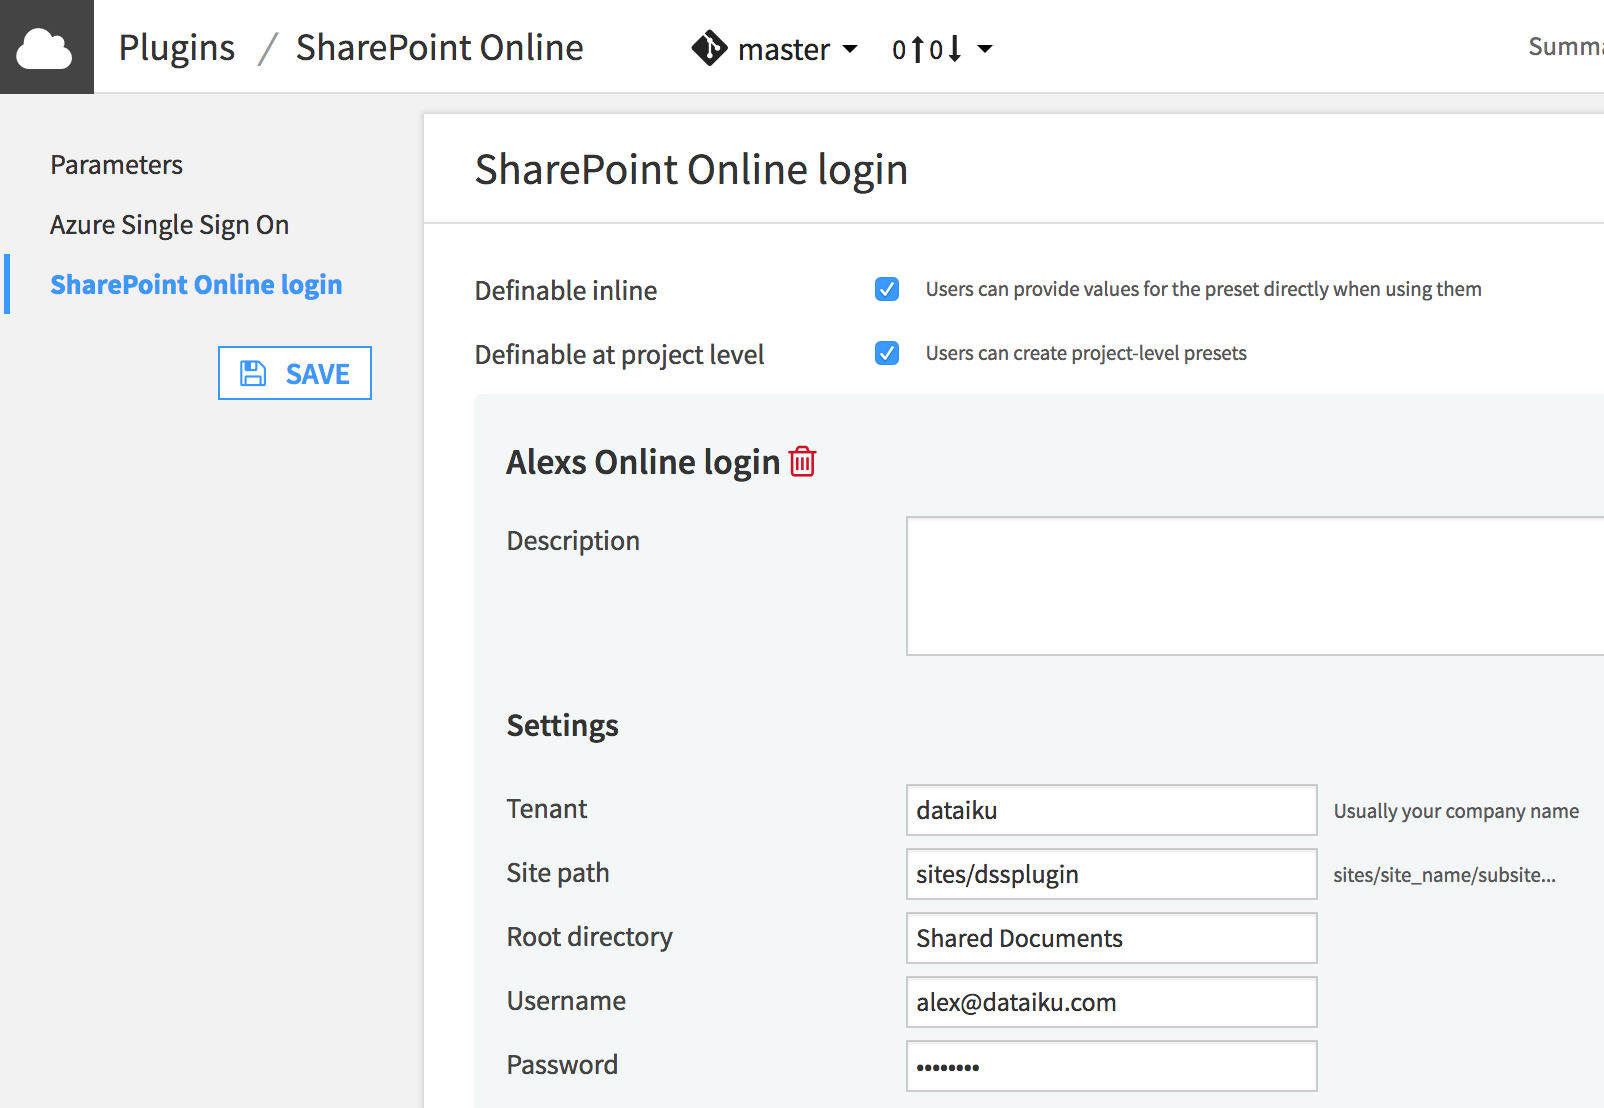Go to the Summary tab
Viewport: 1604px width, 1108px height.
(x=1566, y=46)
